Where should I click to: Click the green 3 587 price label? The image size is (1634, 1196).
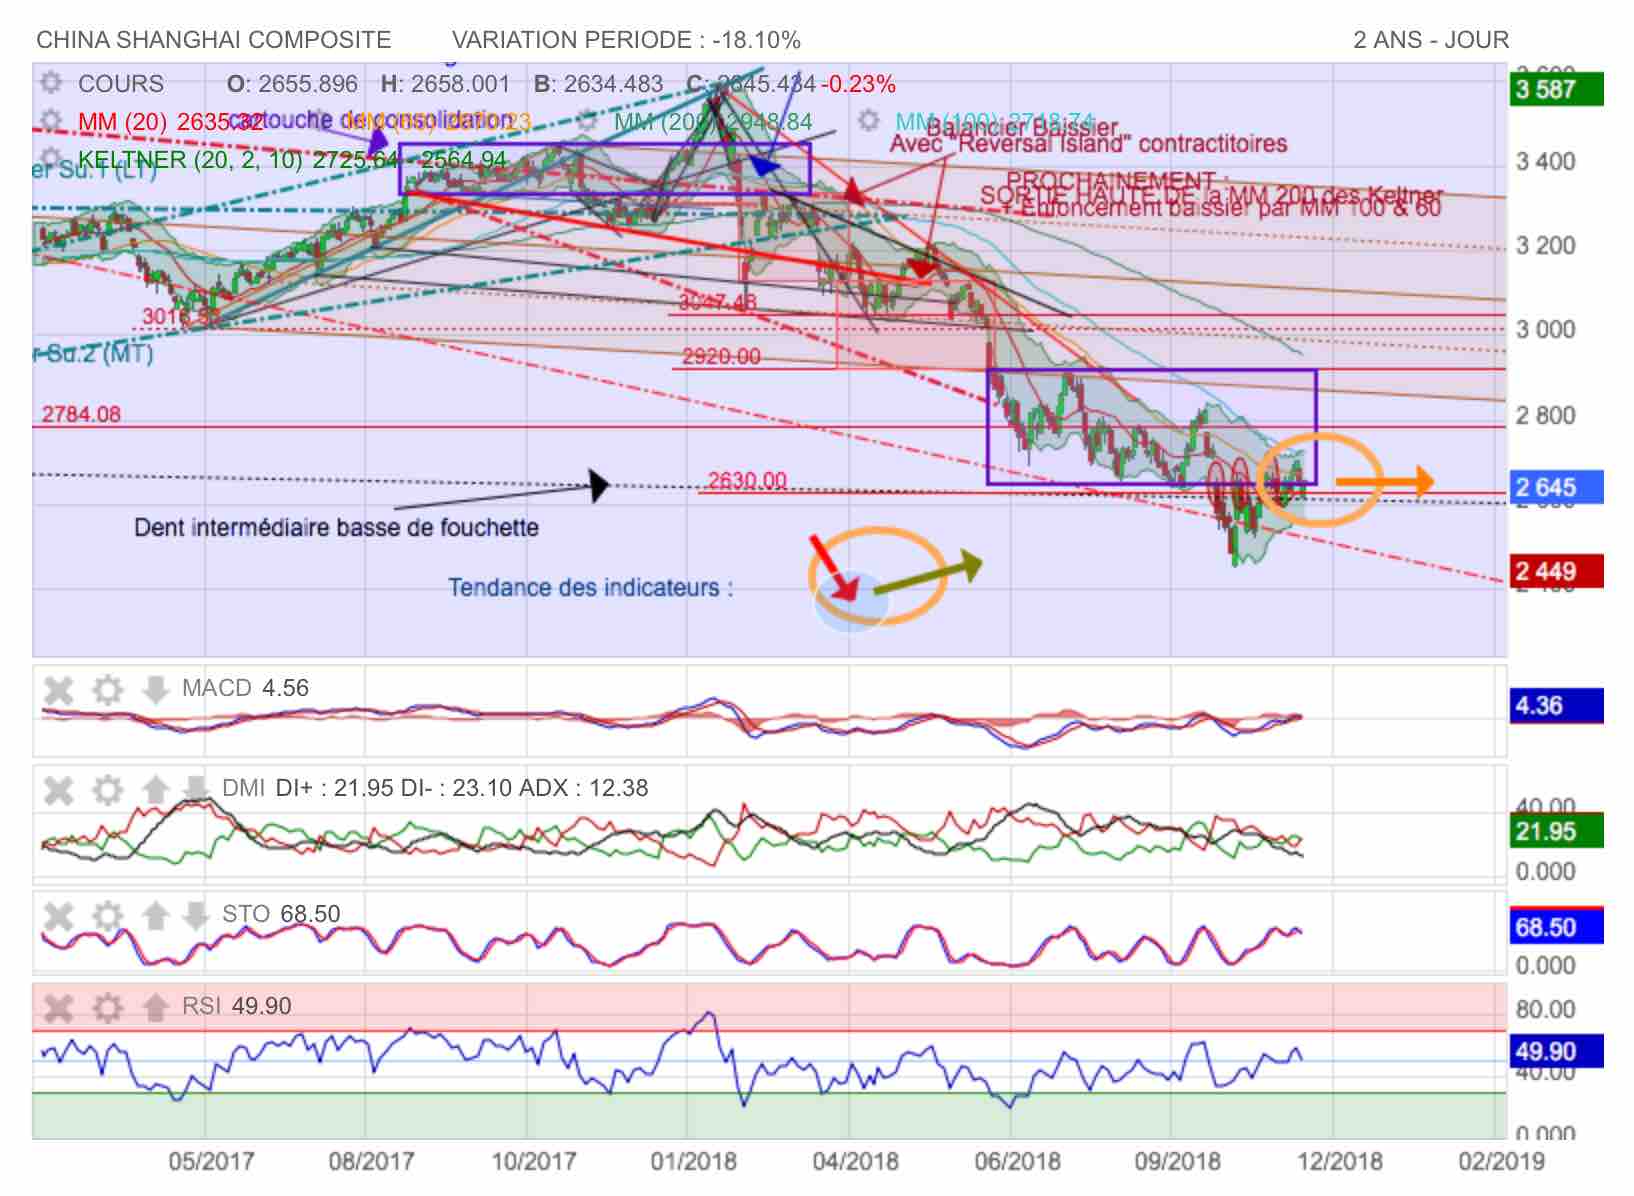click(1556, 89)
